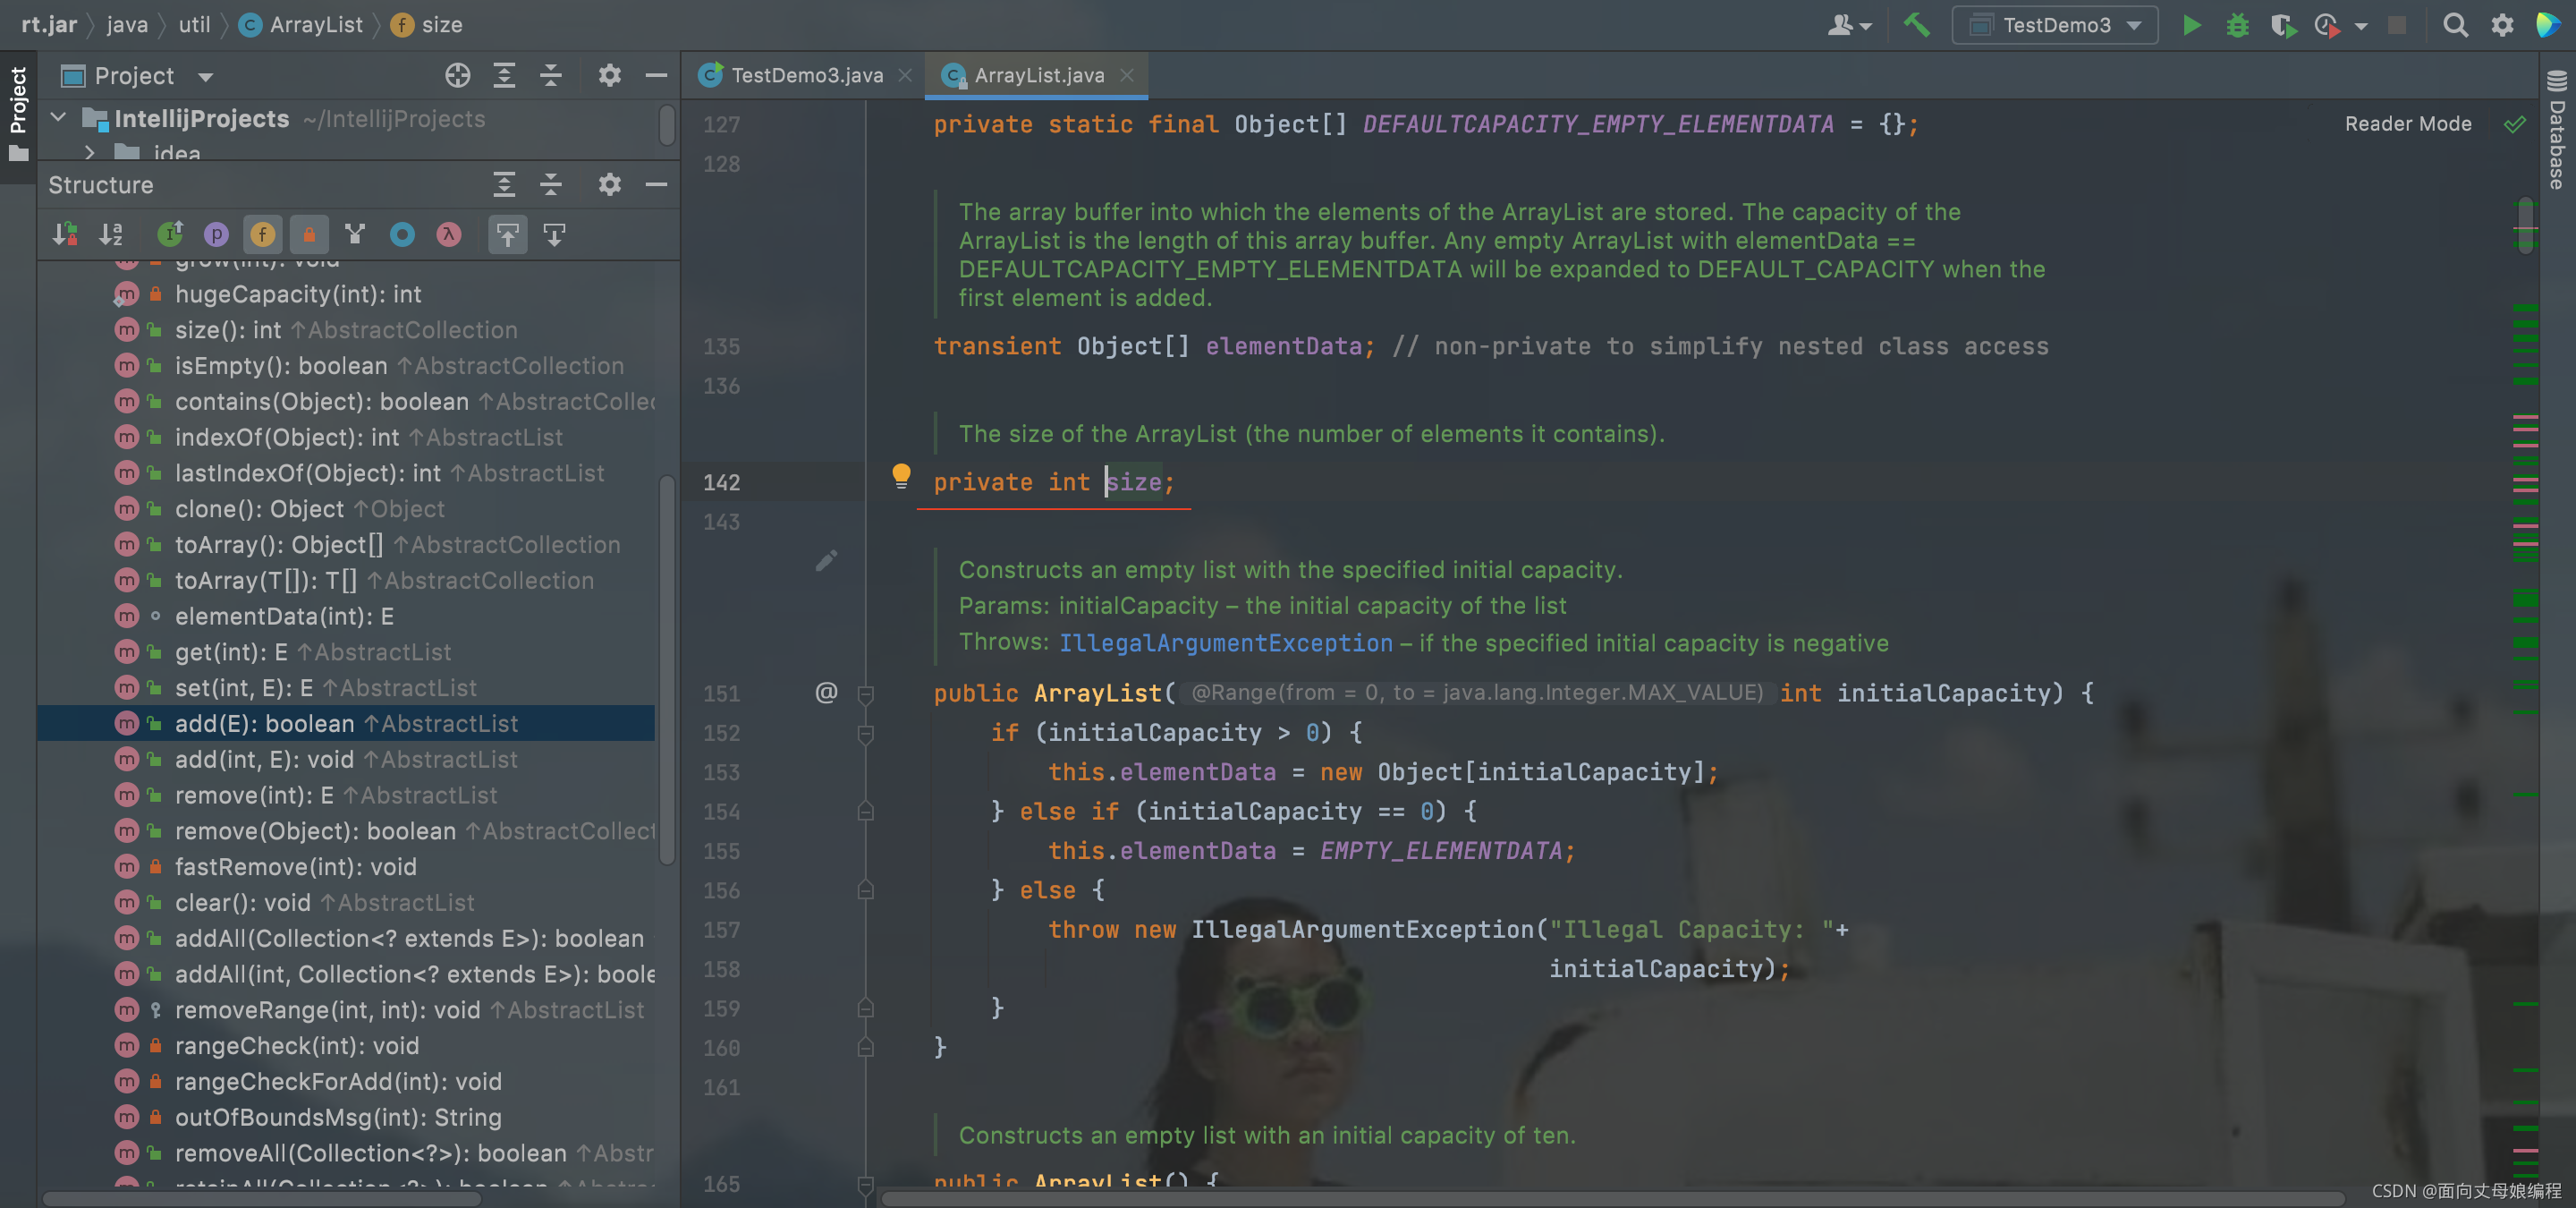Click the intention lightbulb on line 142

[901, 474]
